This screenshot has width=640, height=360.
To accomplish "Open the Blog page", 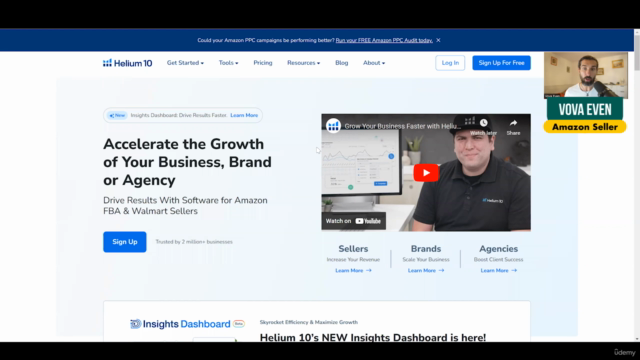I will 342,63.
